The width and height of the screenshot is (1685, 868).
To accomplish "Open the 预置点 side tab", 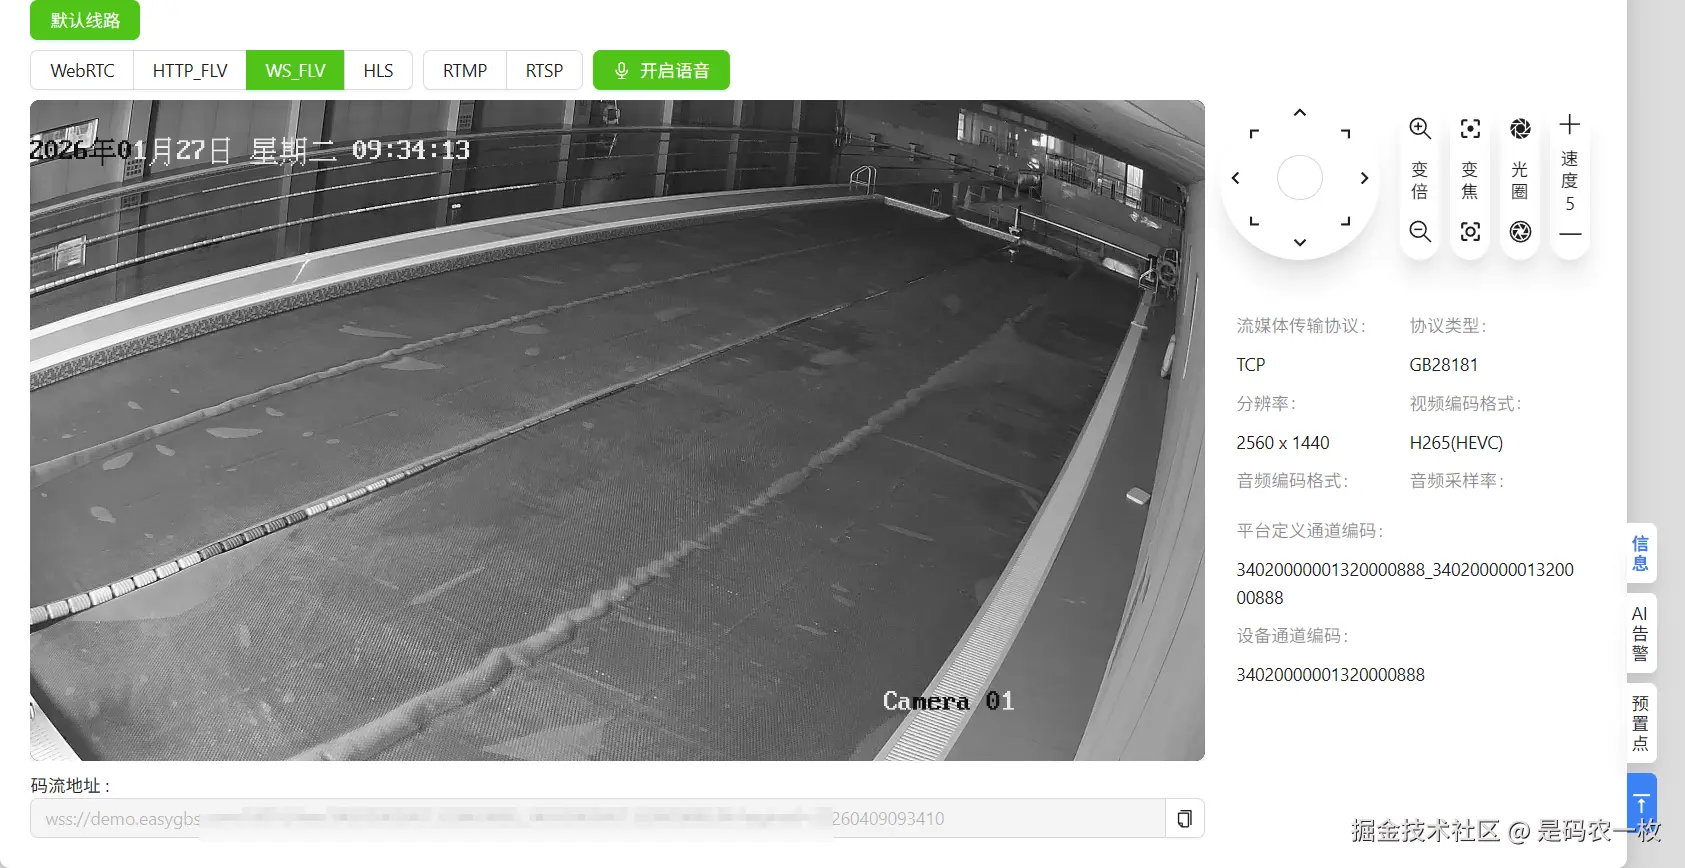I will (x=1641, y=723).
